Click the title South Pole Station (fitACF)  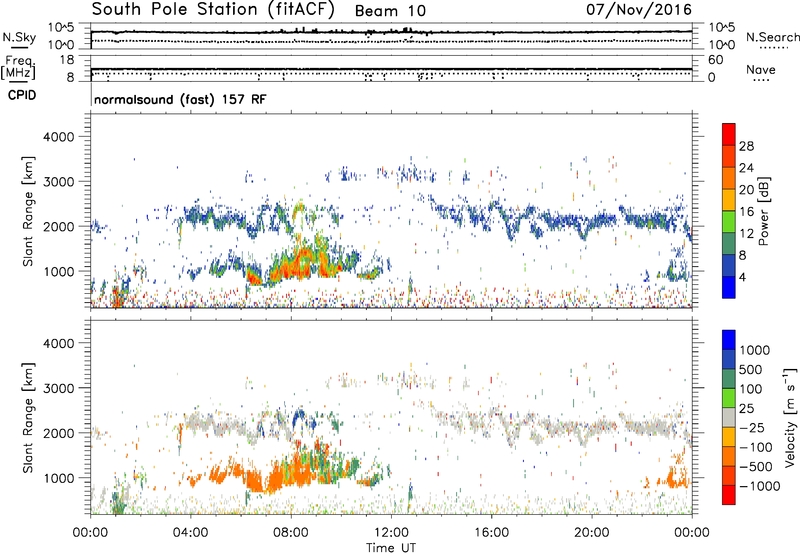tap(213, 10)
